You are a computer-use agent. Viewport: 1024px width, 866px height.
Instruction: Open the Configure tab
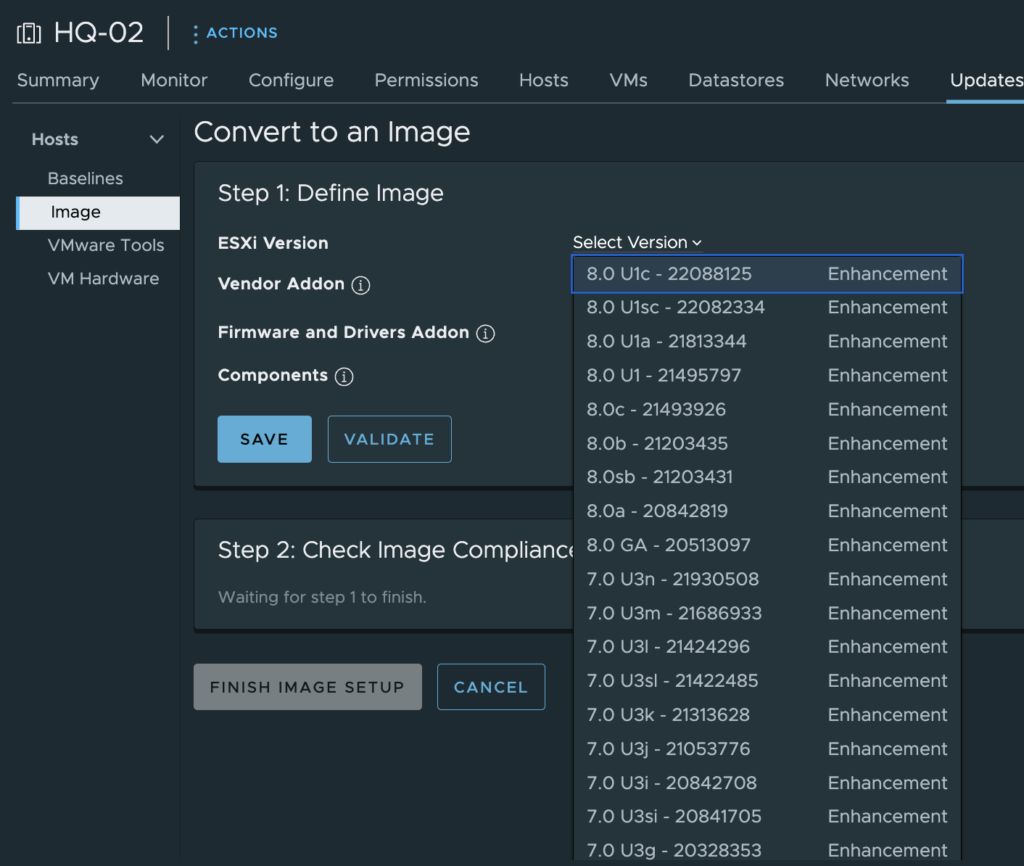coord(291,80)
